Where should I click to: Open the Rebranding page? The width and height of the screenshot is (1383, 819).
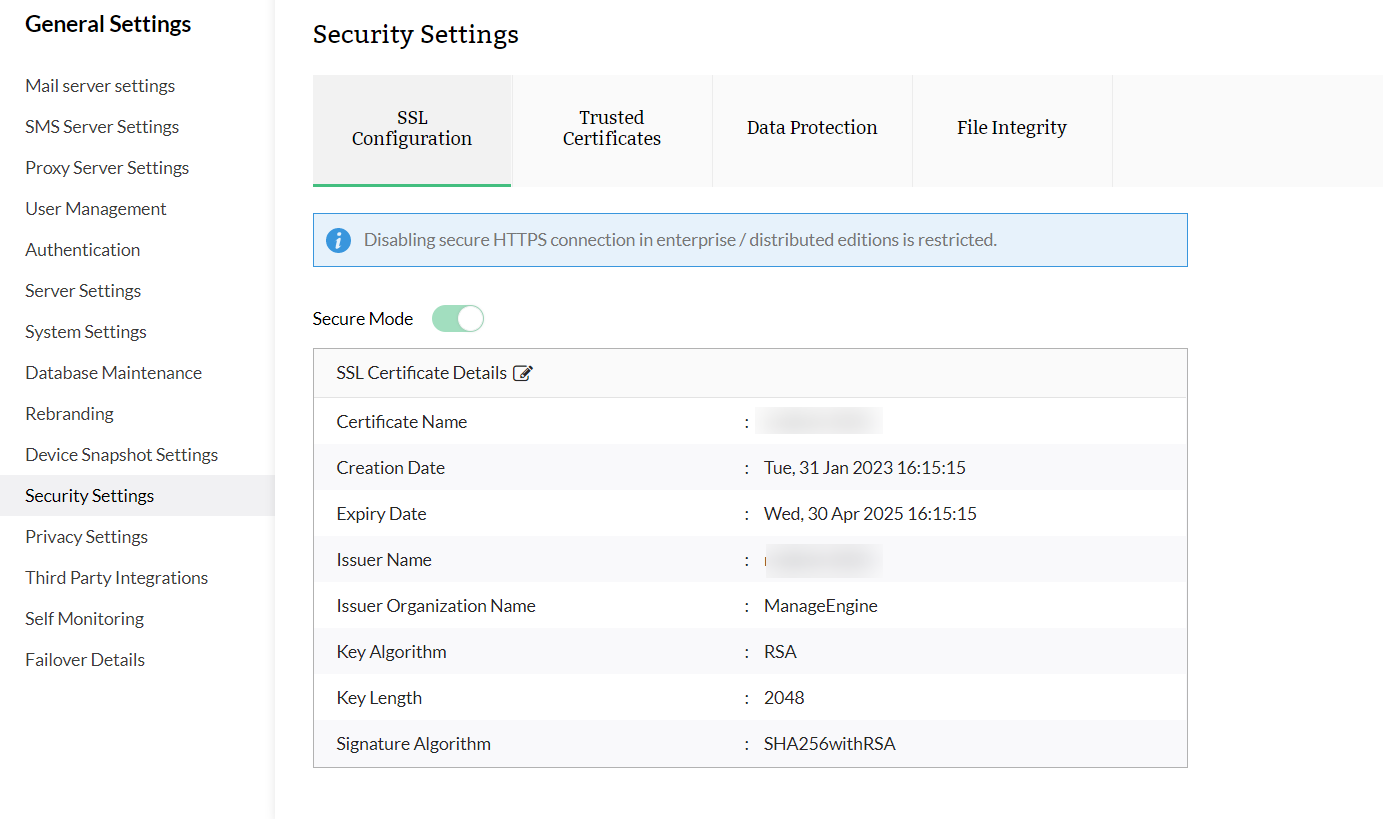pos(68,413)
